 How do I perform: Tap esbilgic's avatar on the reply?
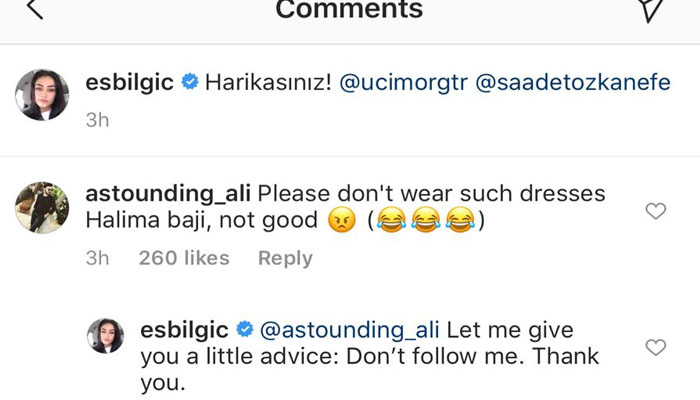tap(106, 336)
